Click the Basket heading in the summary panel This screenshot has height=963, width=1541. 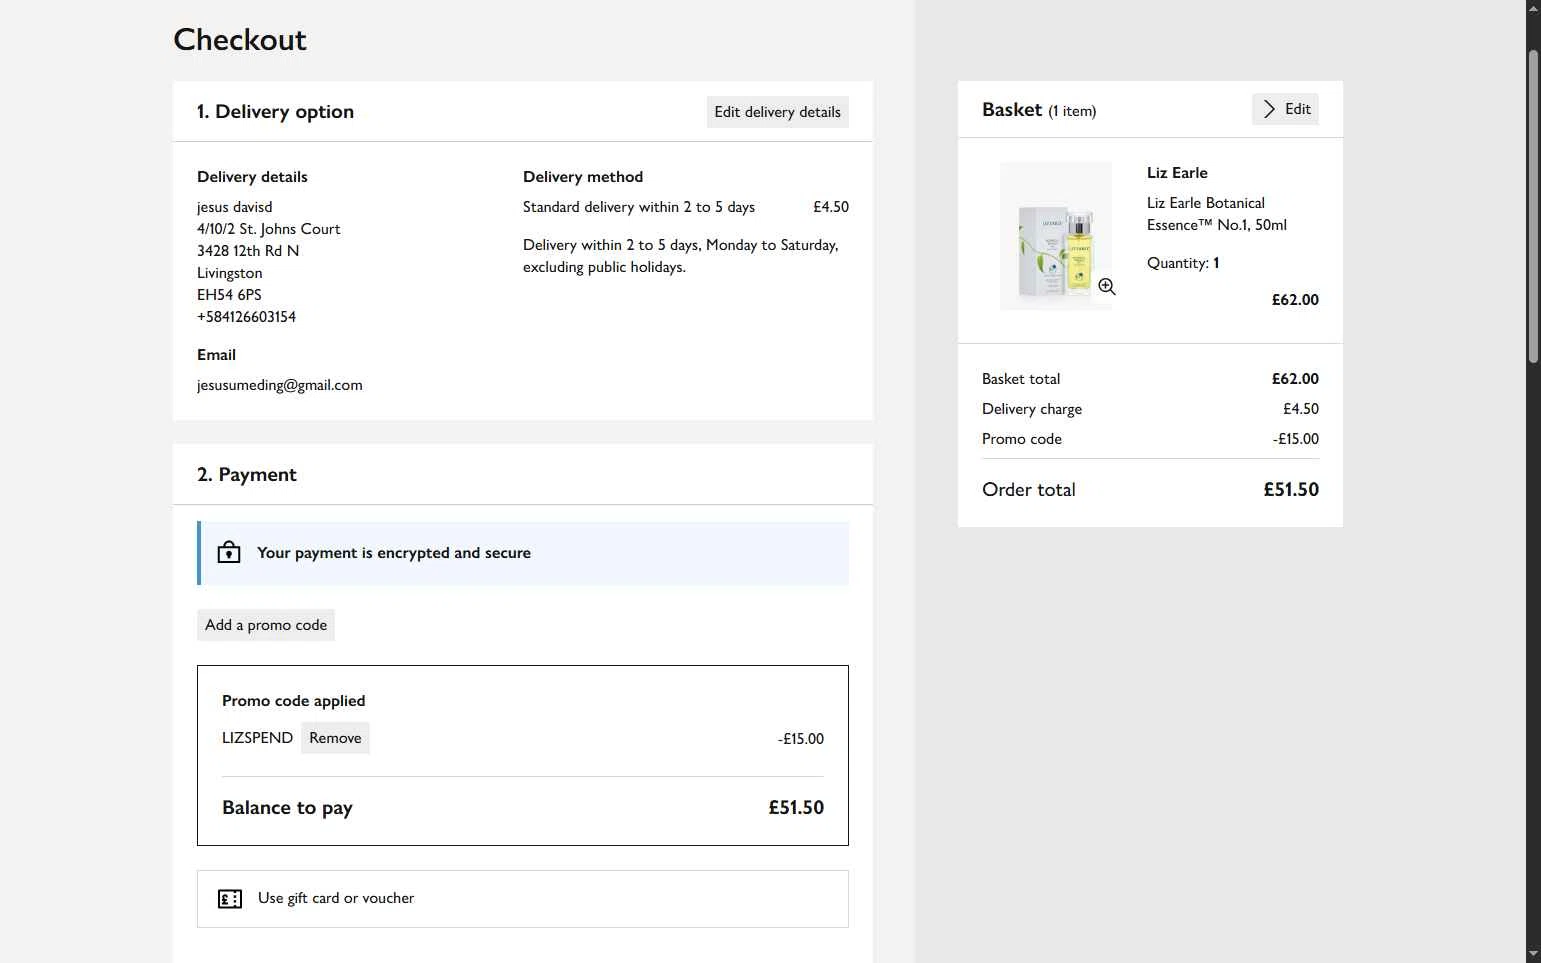tap(1012, 110)
